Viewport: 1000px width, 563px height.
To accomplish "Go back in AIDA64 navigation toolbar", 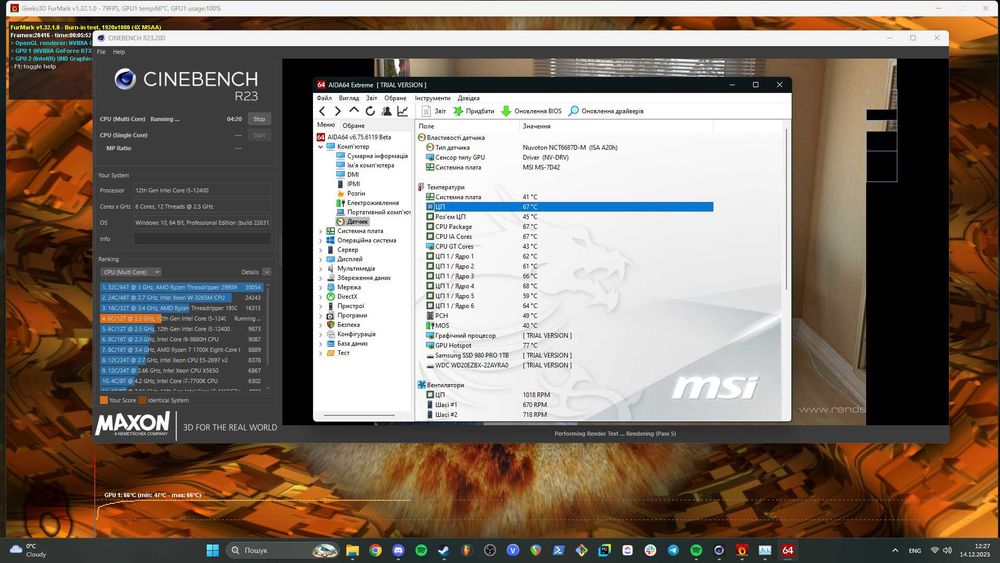I will [x=322, y=111].
